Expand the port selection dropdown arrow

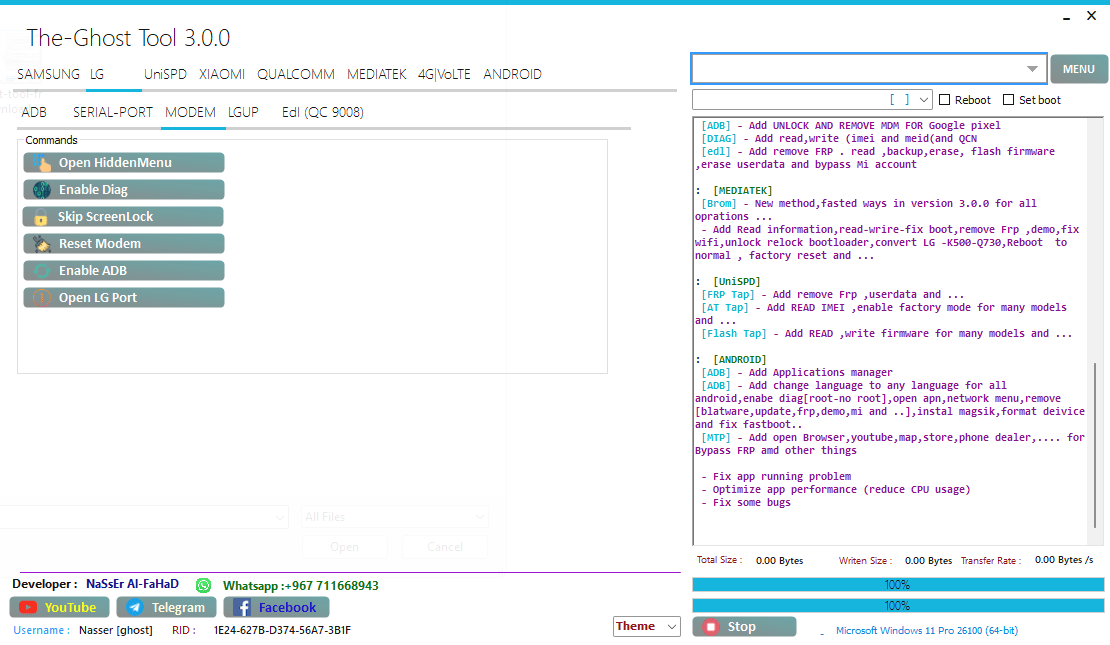[923, 100]
